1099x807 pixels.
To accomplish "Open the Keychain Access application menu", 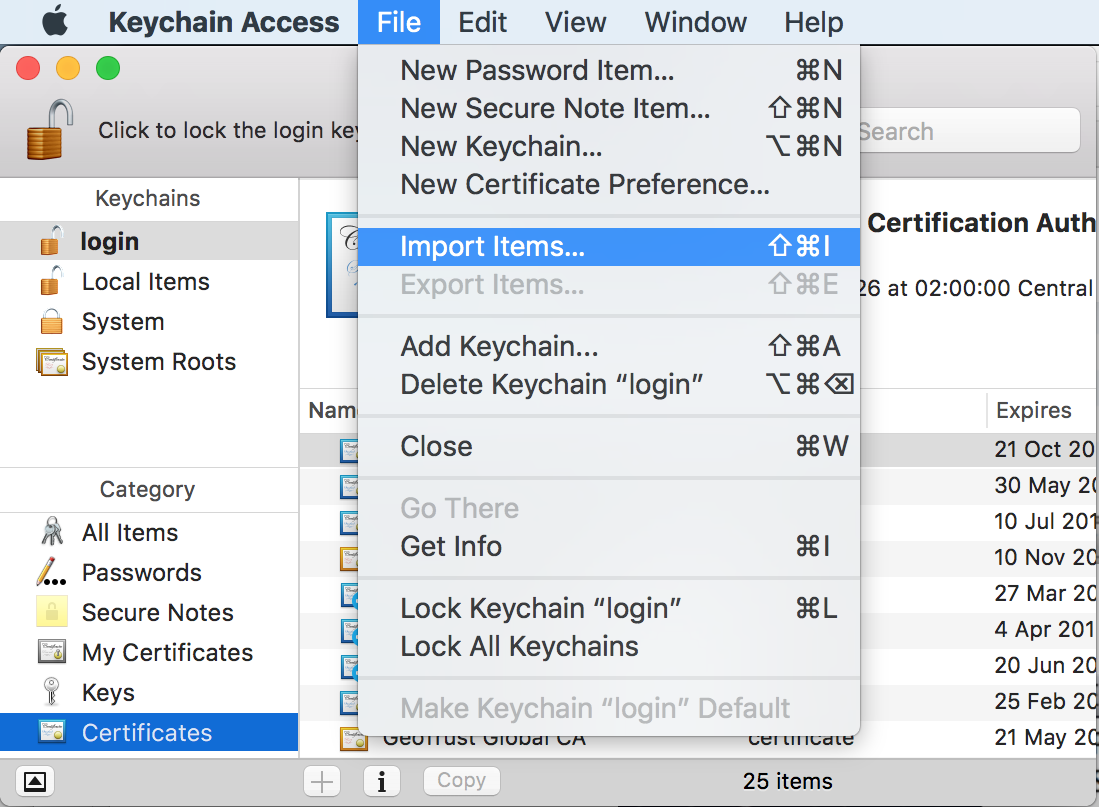I will (224, 22).
